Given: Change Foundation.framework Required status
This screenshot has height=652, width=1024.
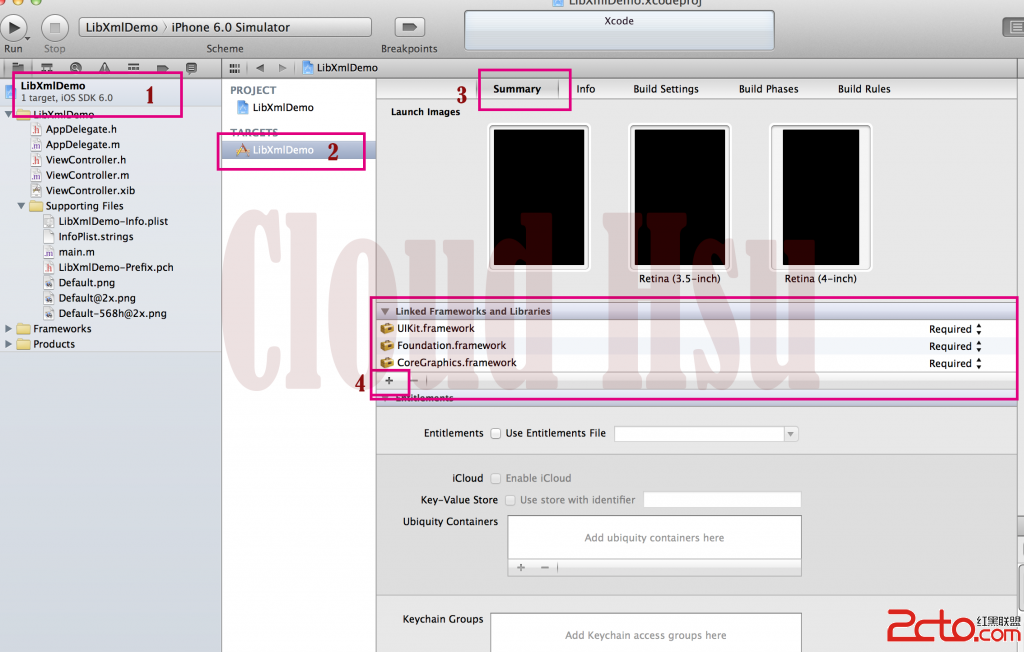Looking at the screenshot, I should (955, 346).
